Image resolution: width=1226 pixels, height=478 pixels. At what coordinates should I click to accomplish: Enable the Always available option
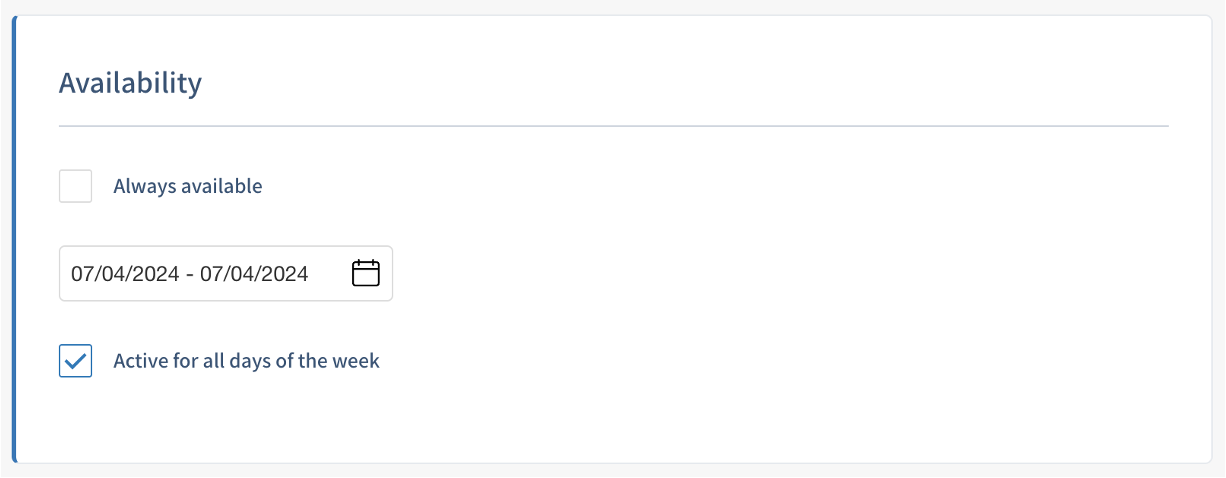[x=76, y=186]
